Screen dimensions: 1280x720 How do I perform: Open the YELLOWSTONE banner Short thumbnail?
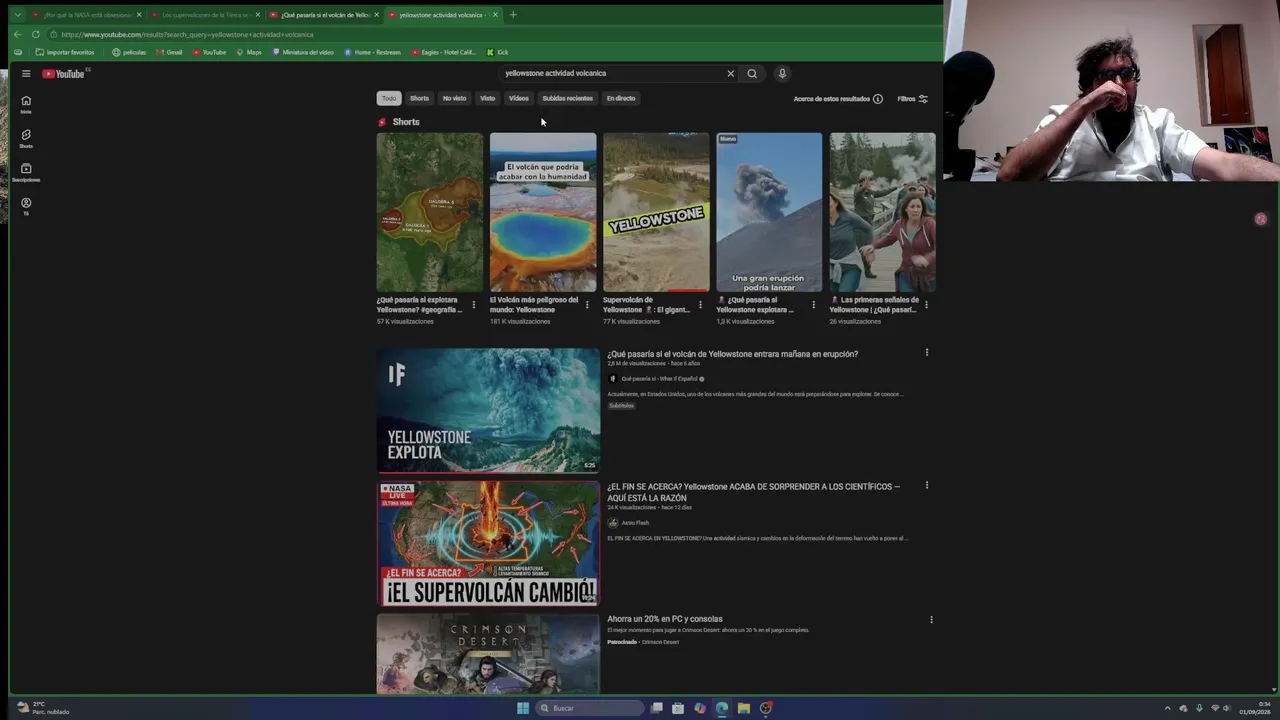tap(656, 212)
